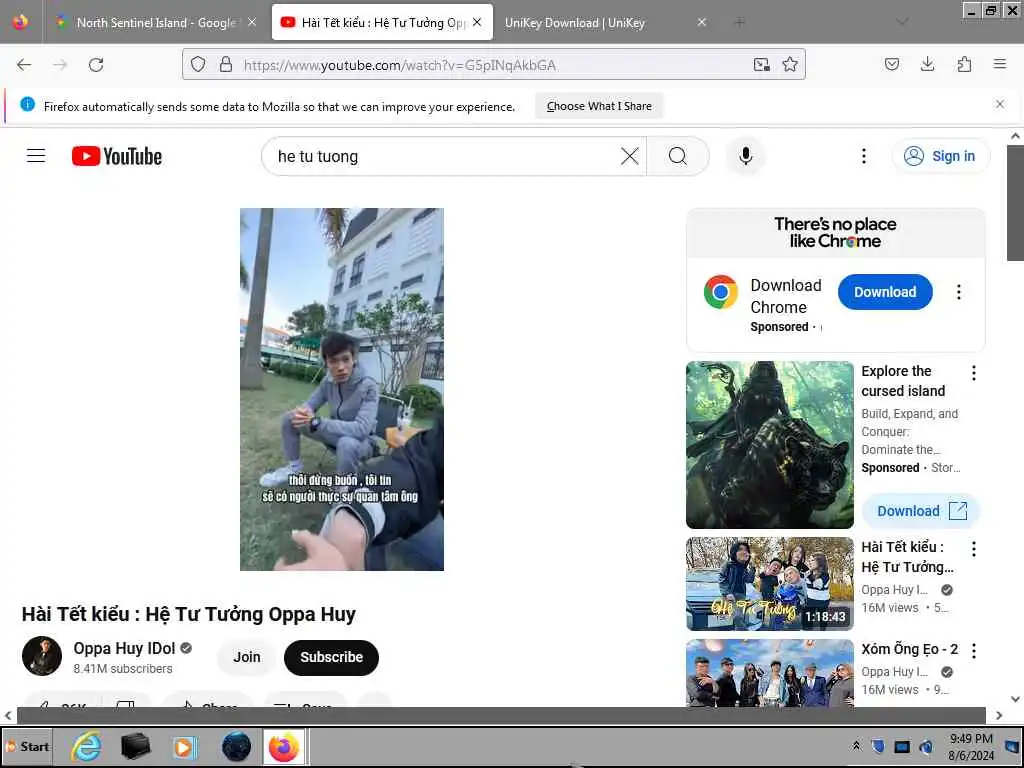Open the media player taskbar icon
Screen dimensions: 1024x768
click(184, 746)
